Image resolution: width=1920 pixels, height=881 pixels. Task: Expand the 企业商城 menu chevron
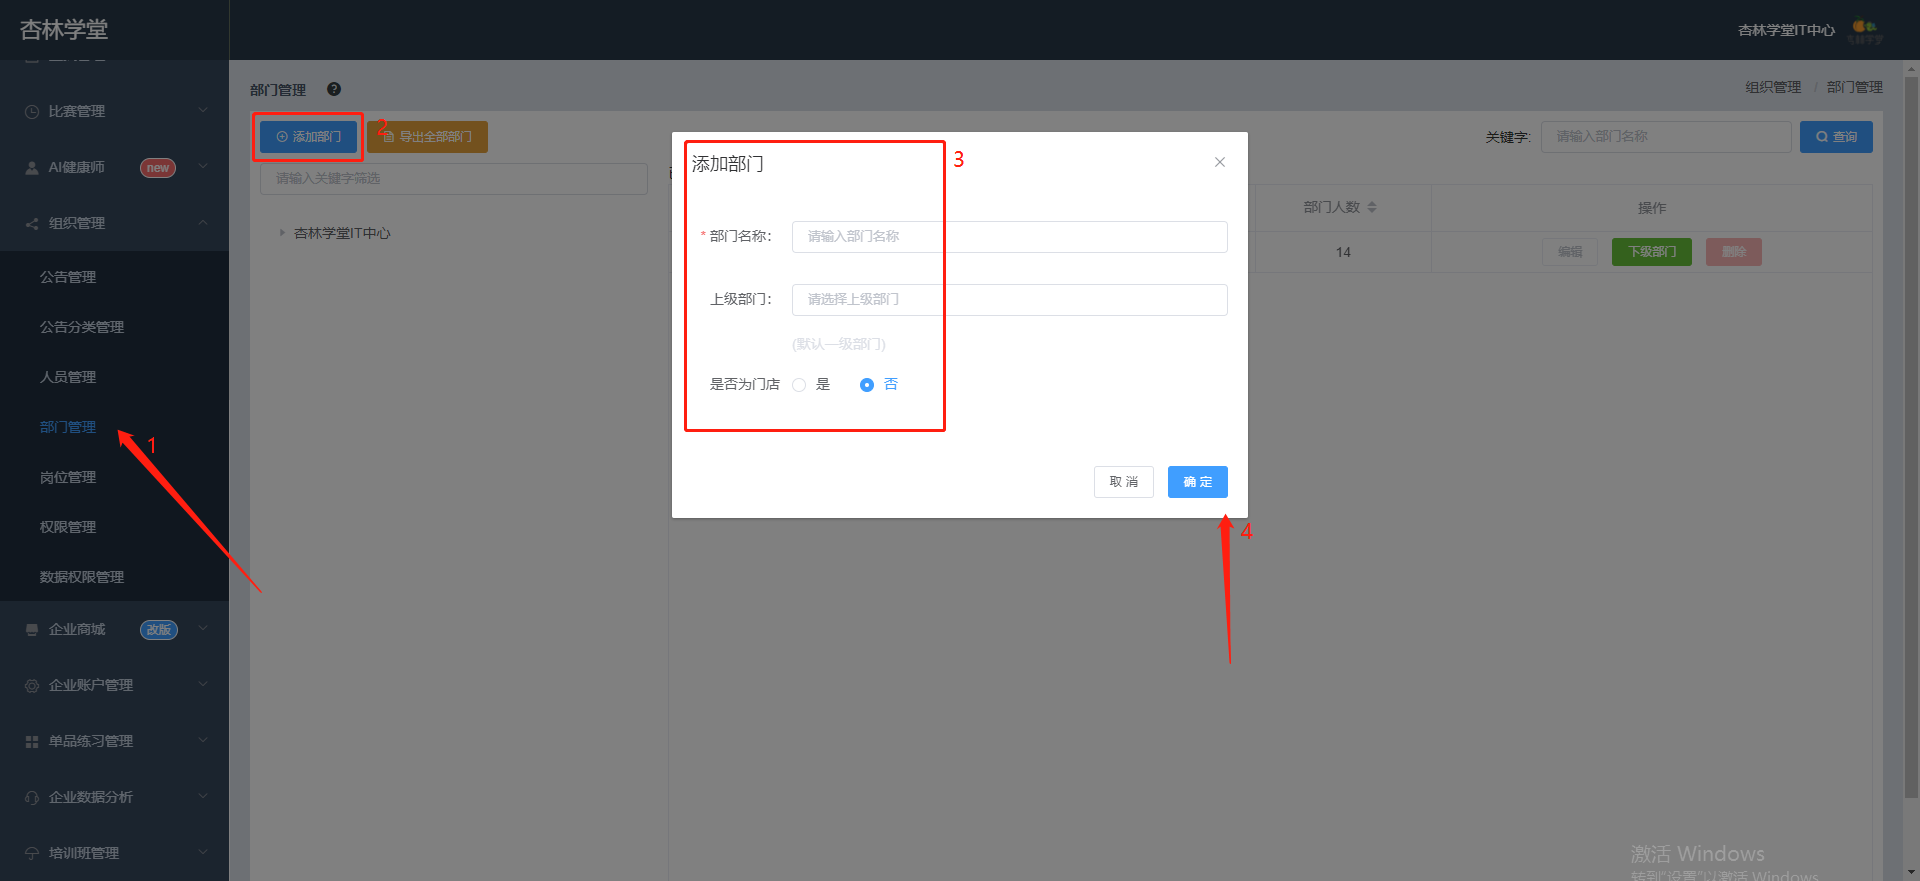click(203, 628)
